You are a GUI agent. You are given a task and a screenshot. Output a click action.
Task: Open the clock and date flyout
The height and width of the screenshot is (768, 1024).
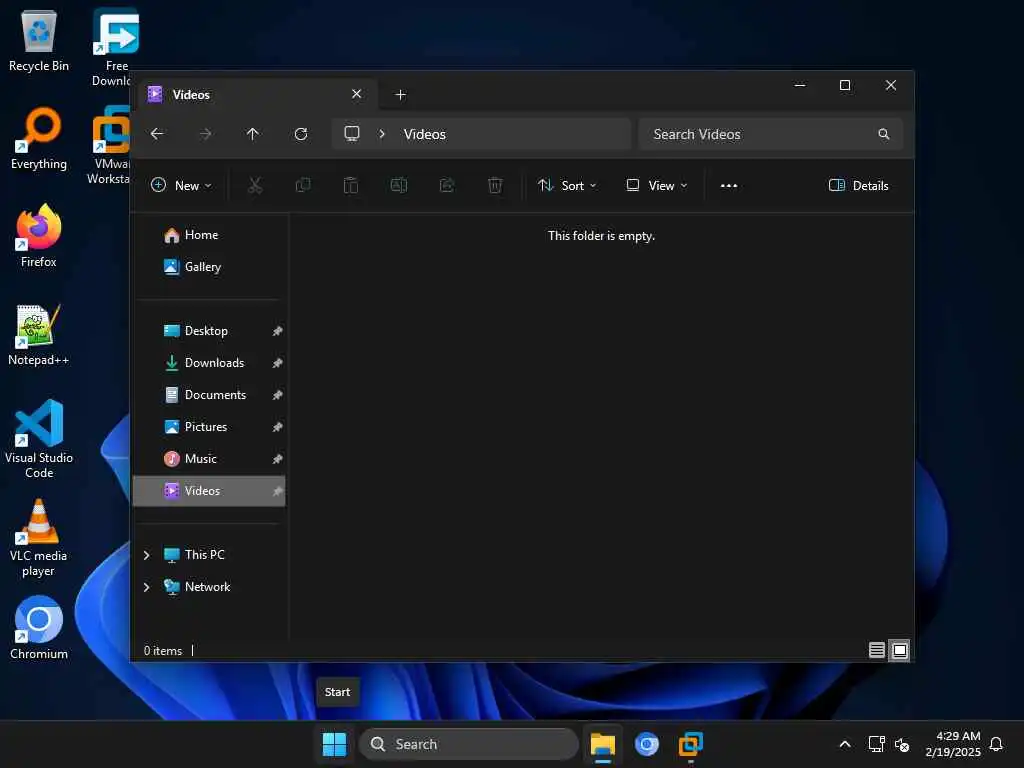[953, 744]
